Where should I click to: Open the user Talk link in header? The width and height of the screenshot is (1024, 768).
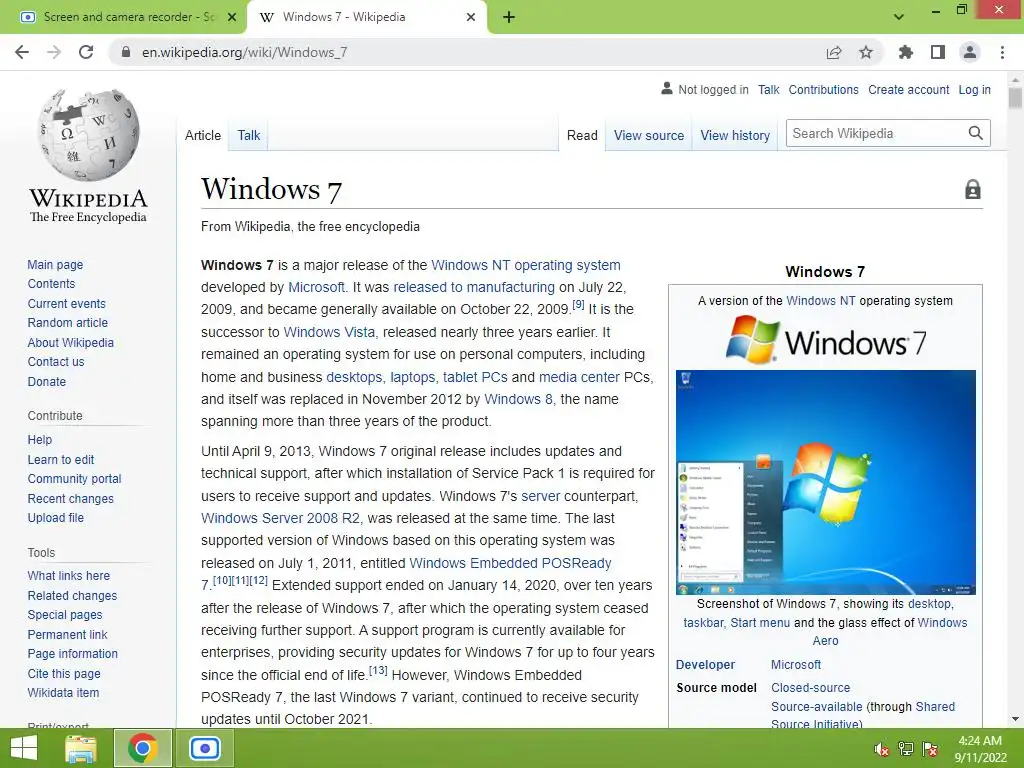tap(769, 89)
